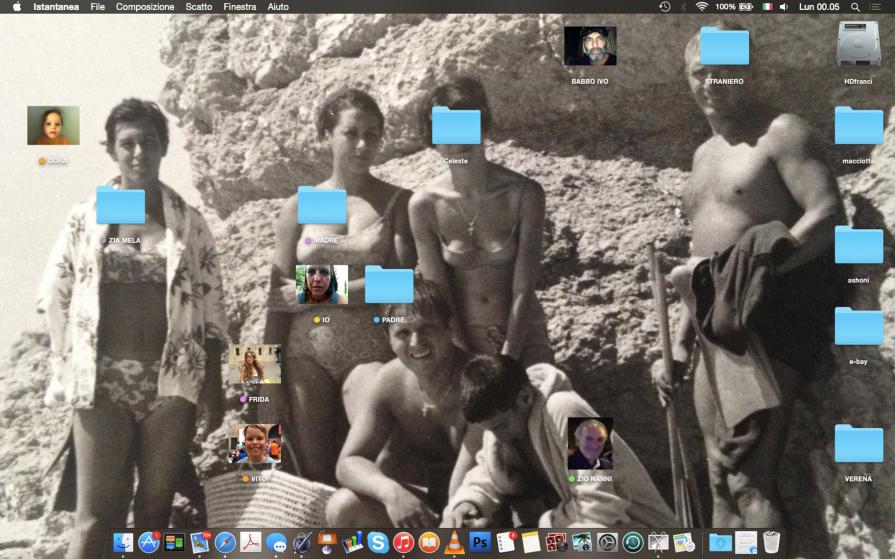
Task: Open Spotlight search magnifier
Action: pos(855,7)
